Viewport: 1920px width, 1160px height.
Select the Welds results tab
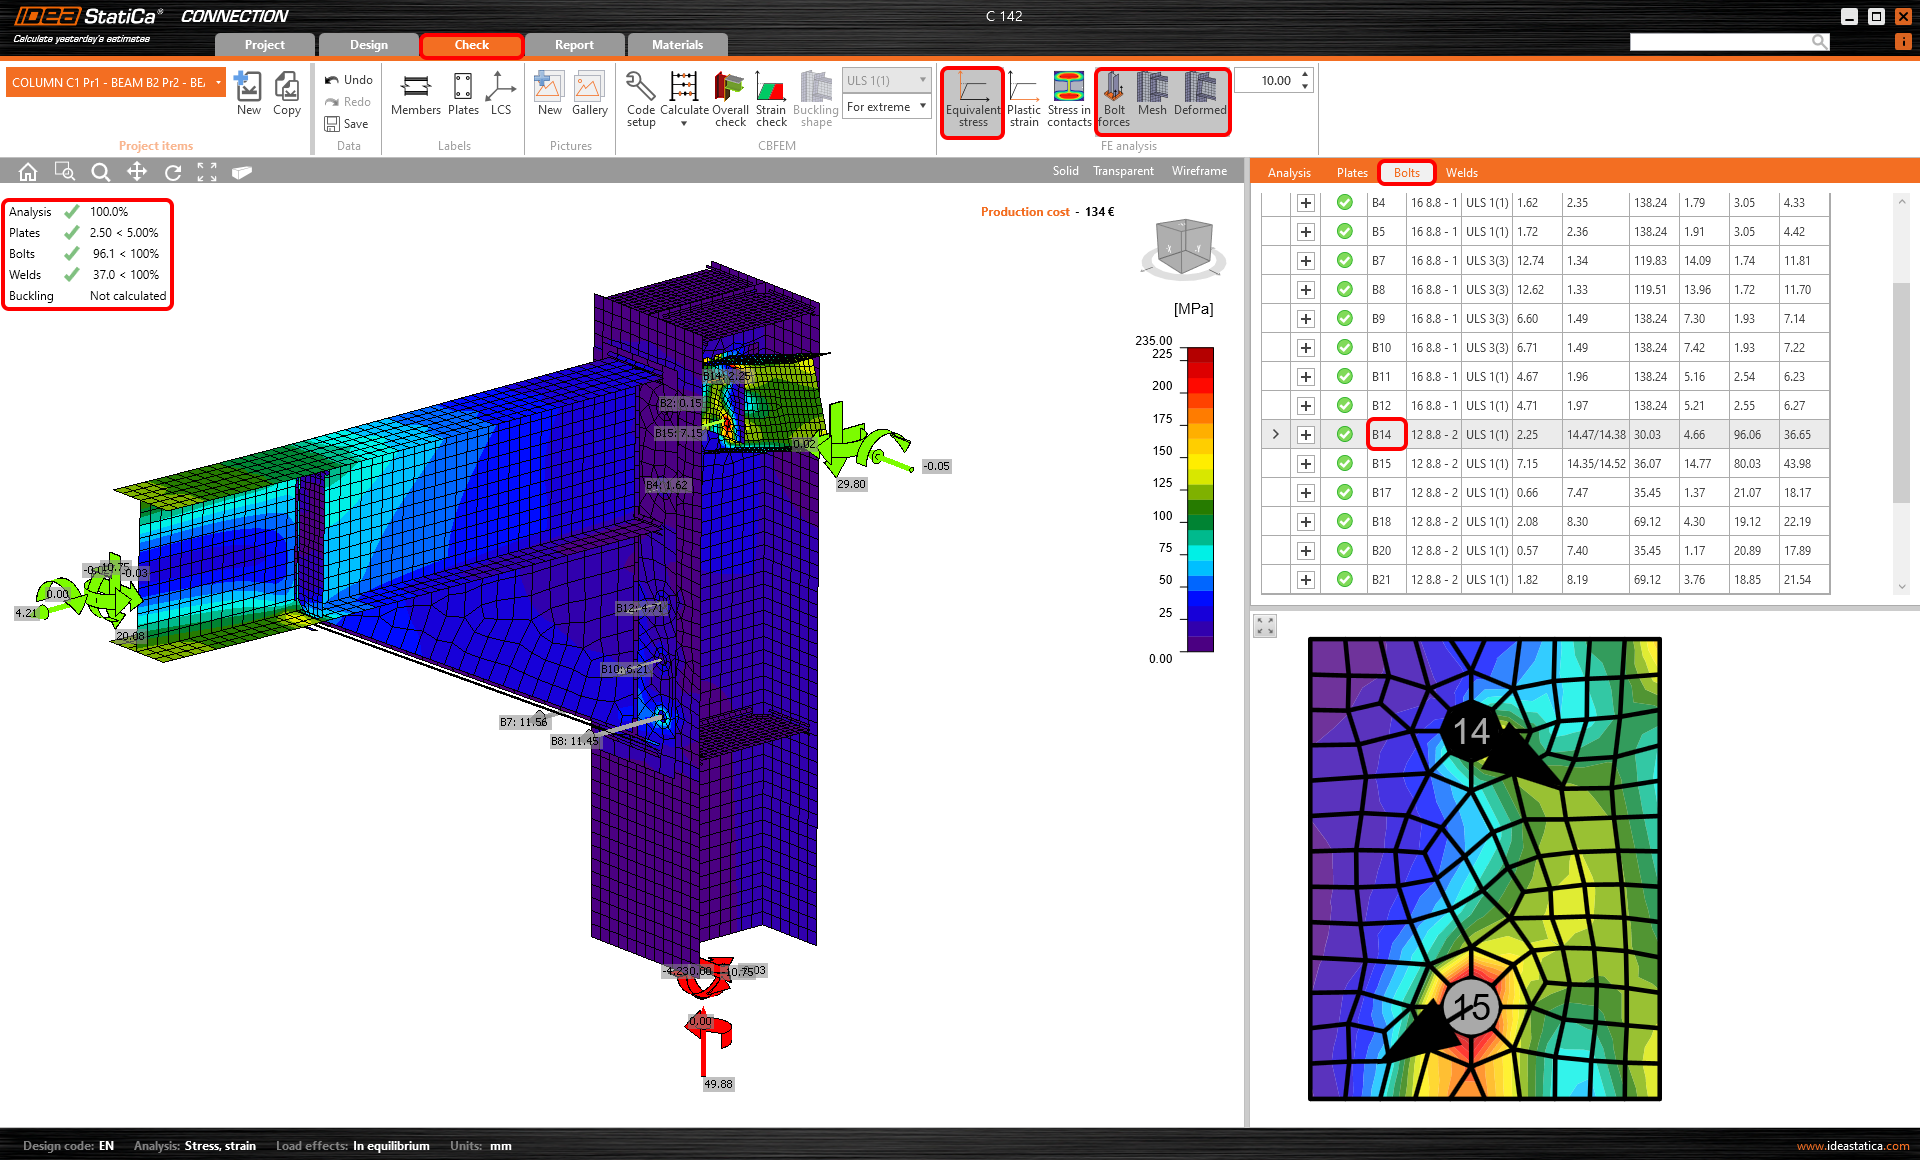[x=1461, y=172]
